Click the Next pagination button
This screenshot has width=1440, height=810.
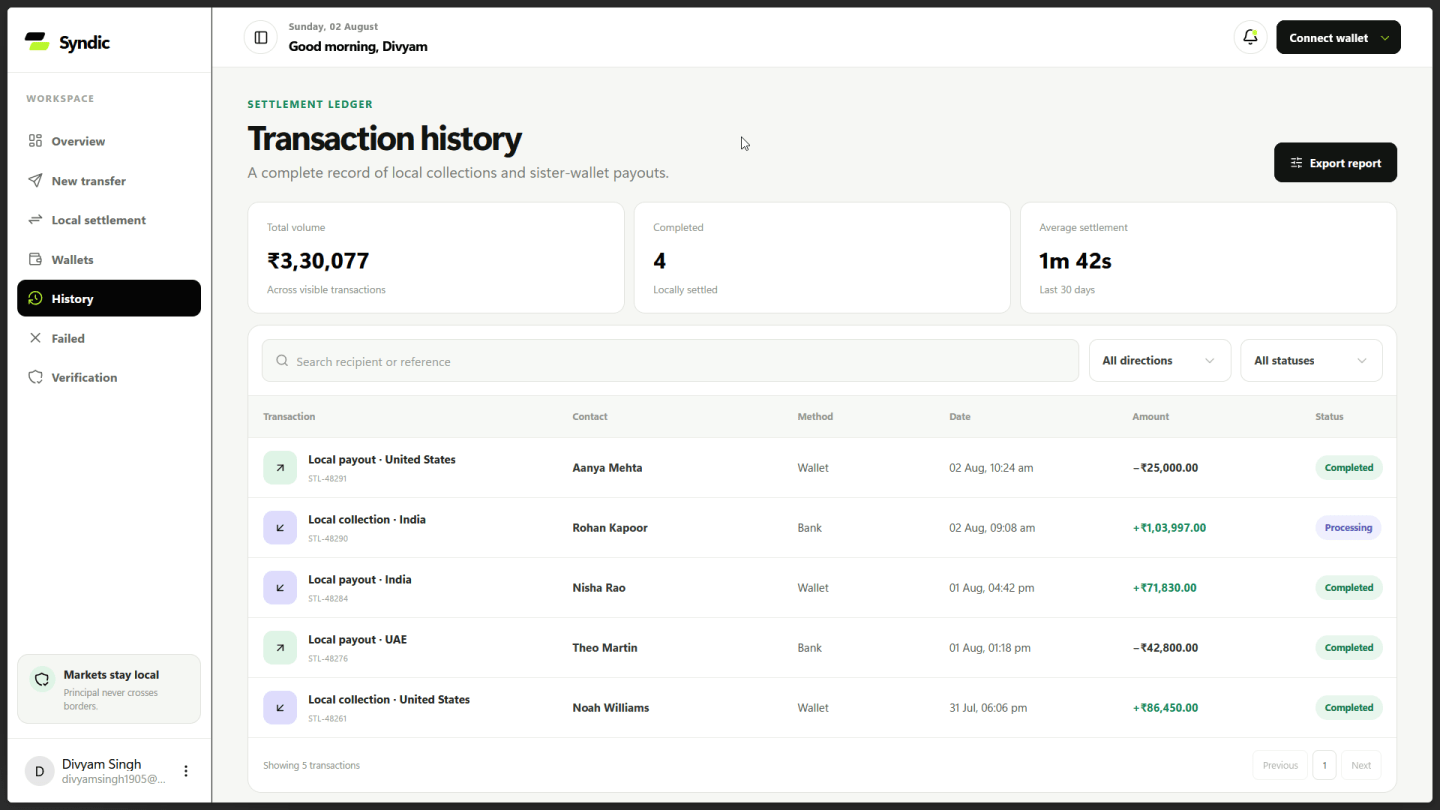click(x=1361, y=766)
